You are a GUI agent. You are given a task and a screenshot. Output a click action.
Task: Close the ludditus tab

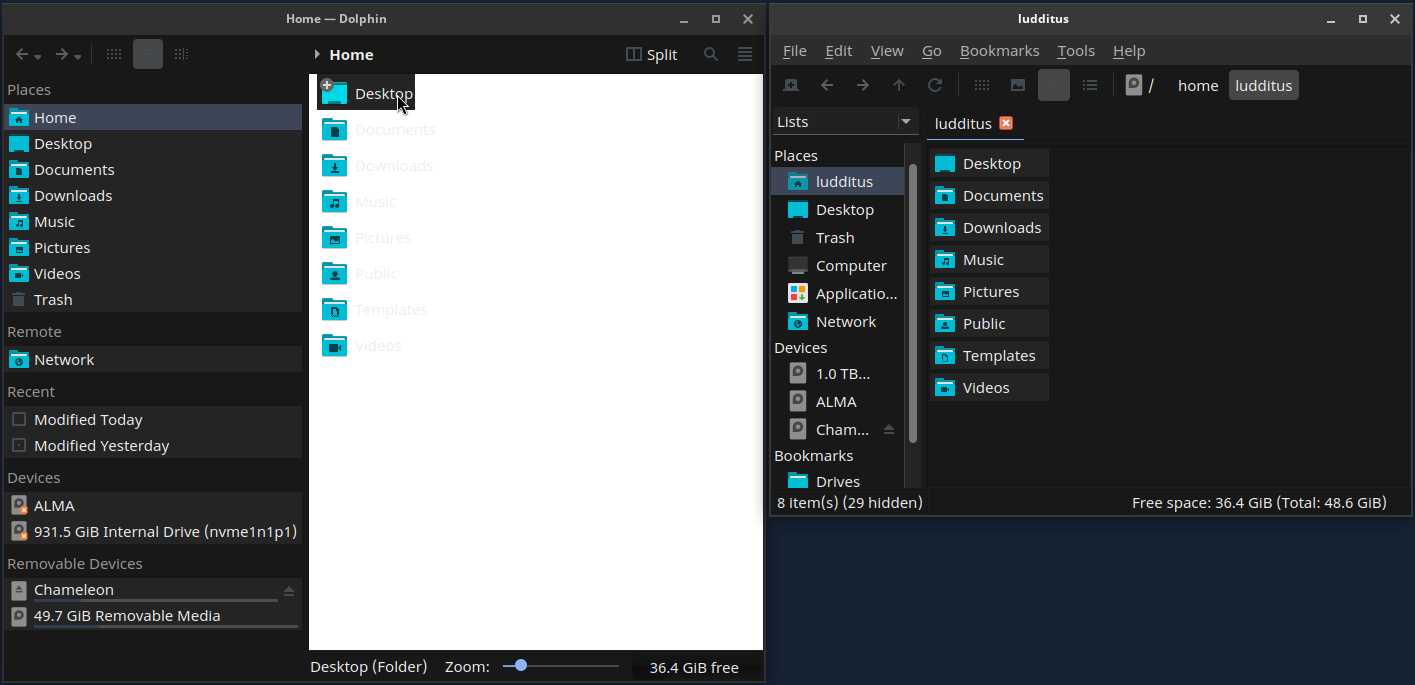coord(1006,123)
